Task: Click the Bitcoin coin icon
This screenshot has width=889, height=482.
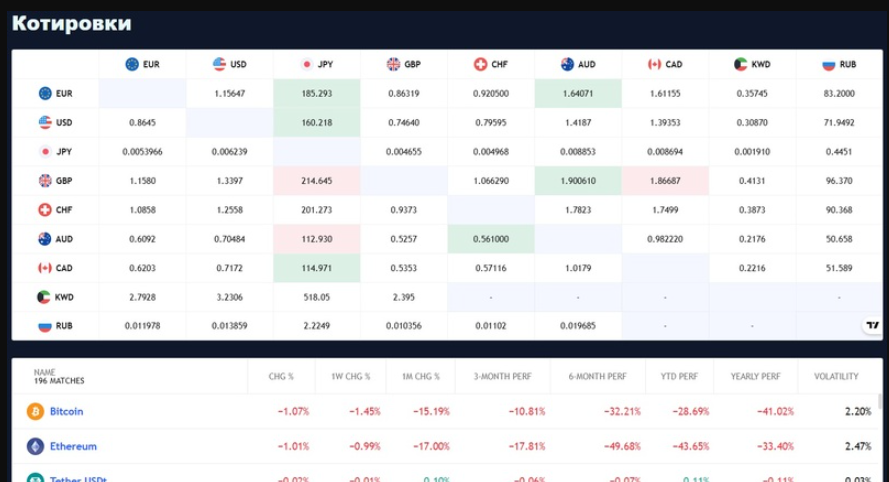Action: point(35,411)
